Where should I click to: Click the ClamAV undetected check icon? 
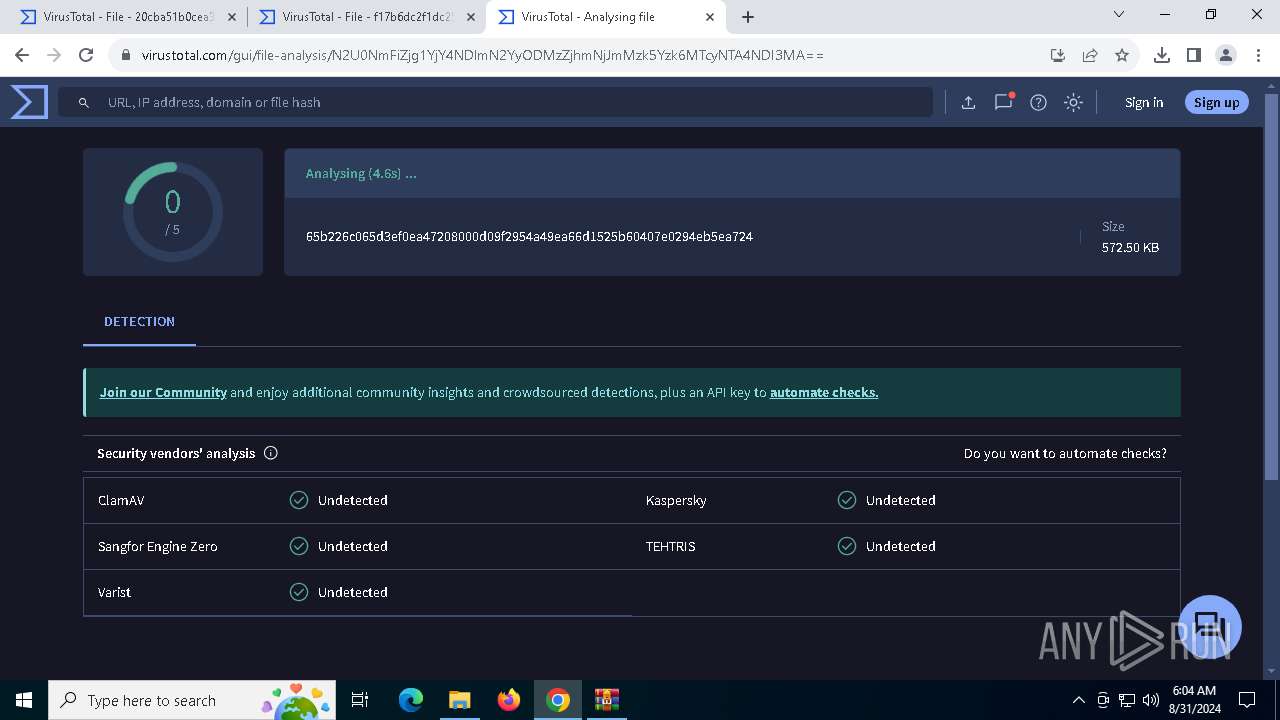click(299, 500)
